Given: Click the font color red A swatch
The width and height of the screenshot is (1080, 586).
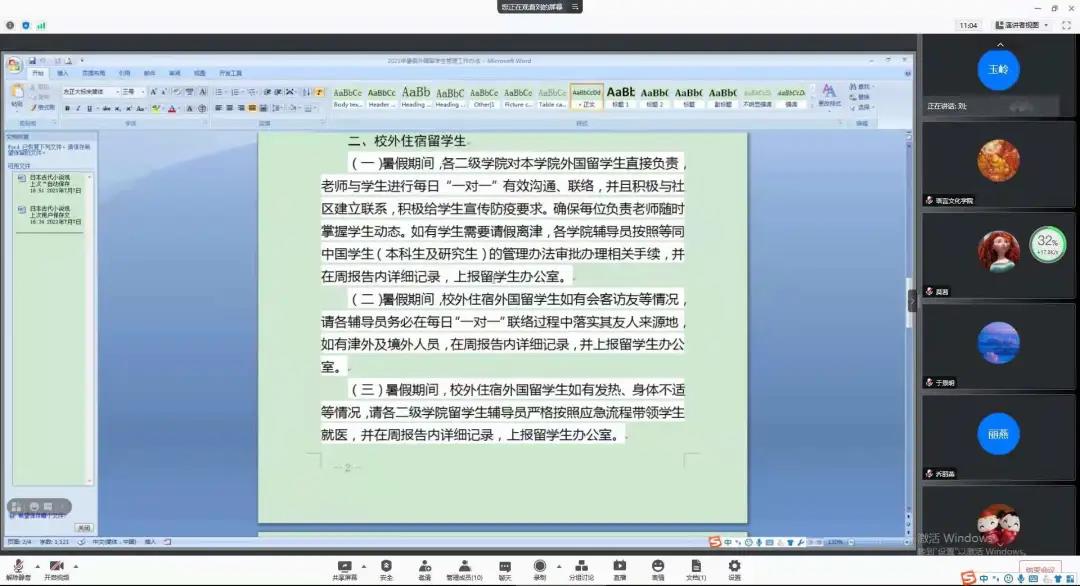Looking at the screenshot, I should [x=172, y=108].
